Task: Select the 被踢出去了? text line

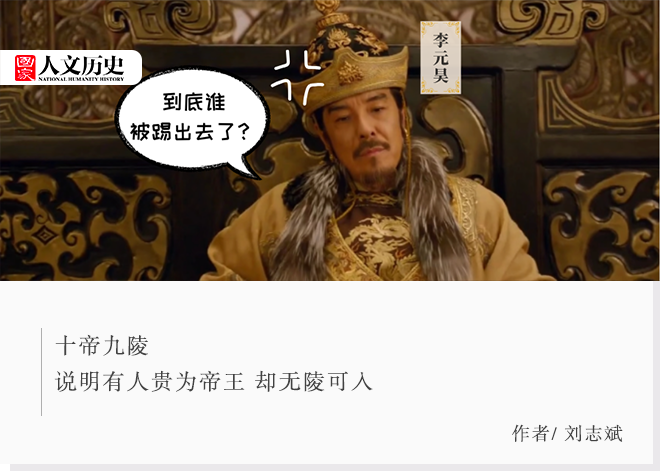Action: tap(190, 132)
